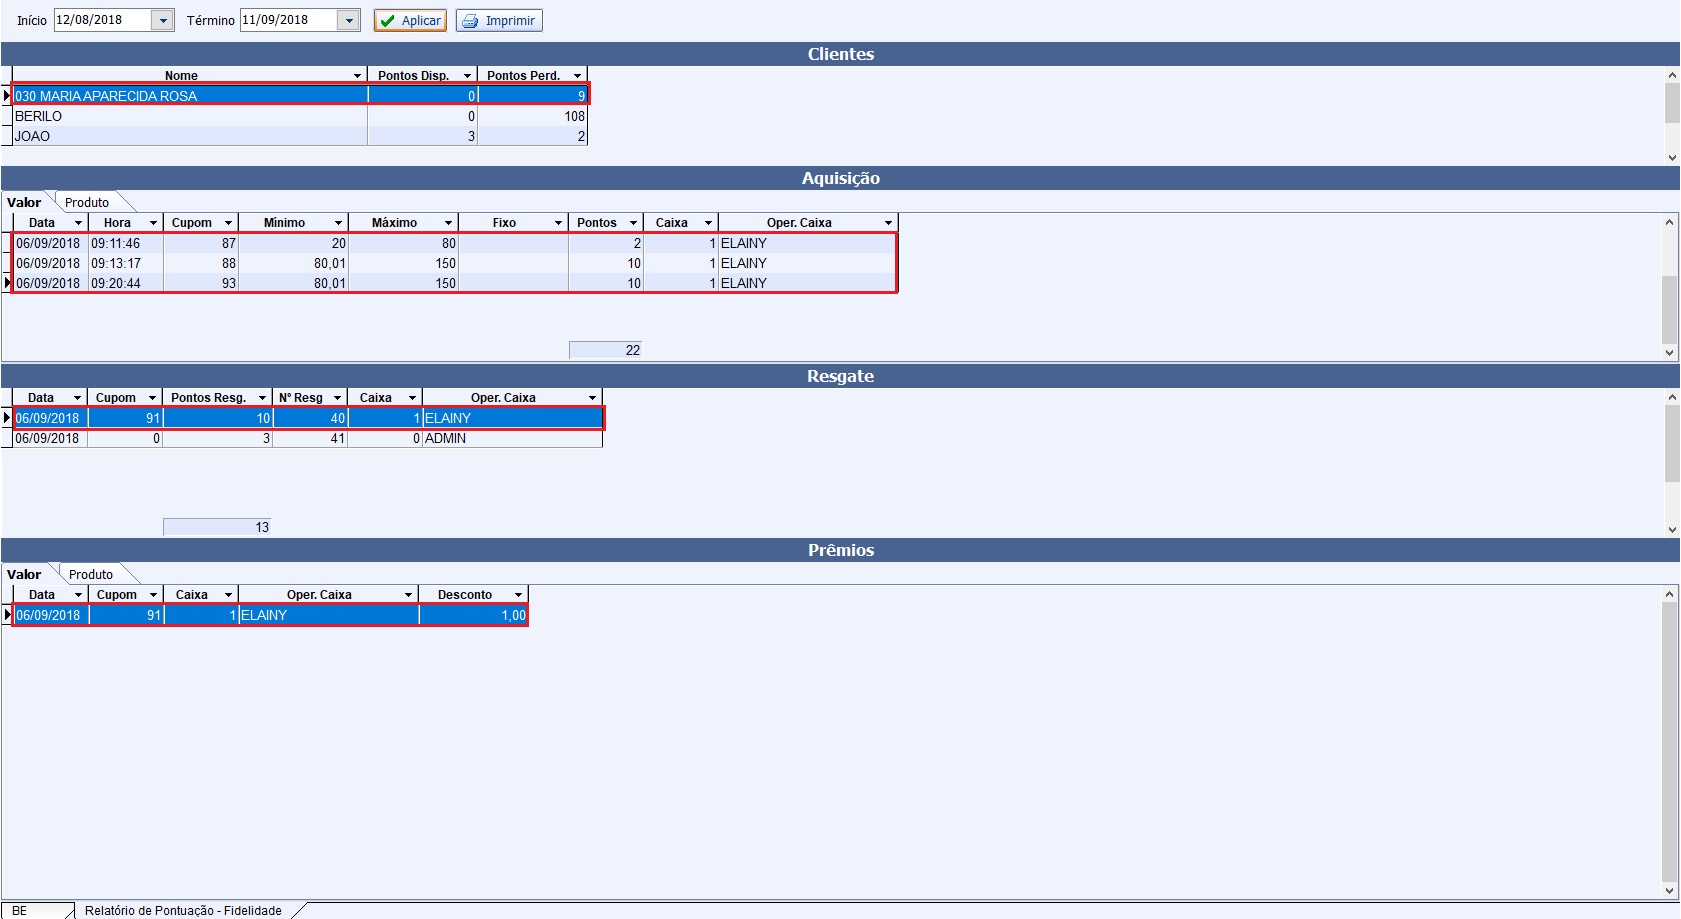Screen dimensions: 1681x919
Task: Open the Início date dropdown
Action: tap(162, 20)
